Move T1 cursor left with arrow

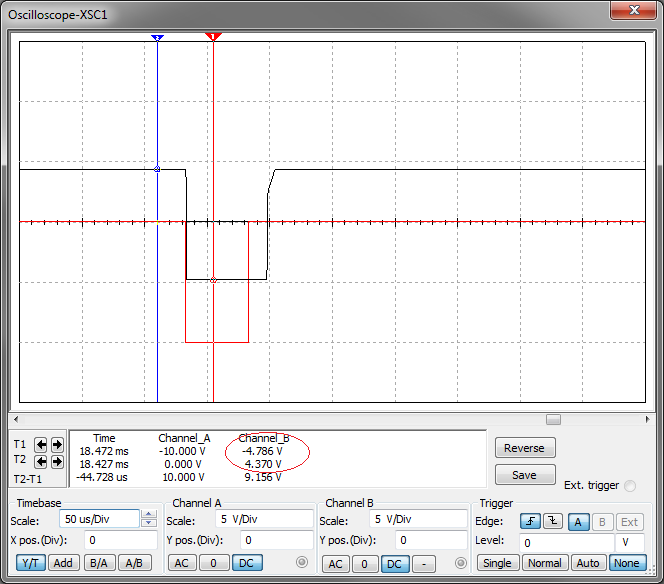[41, 444]
